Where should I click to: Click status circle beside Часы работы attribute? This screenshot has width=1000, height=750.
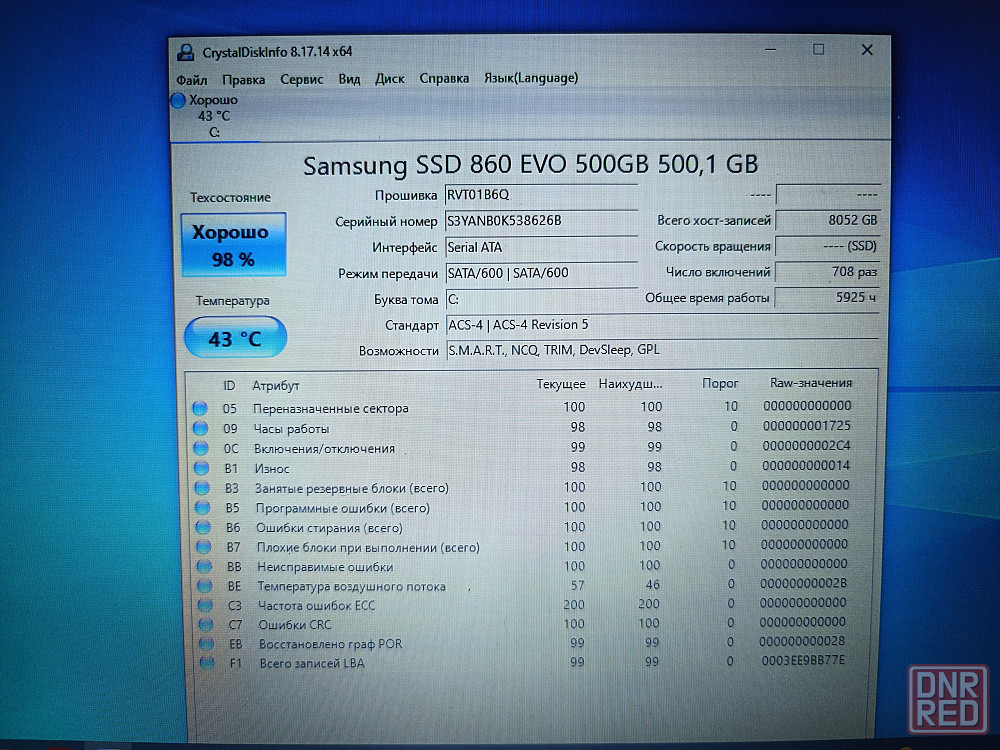pos(201,428)
